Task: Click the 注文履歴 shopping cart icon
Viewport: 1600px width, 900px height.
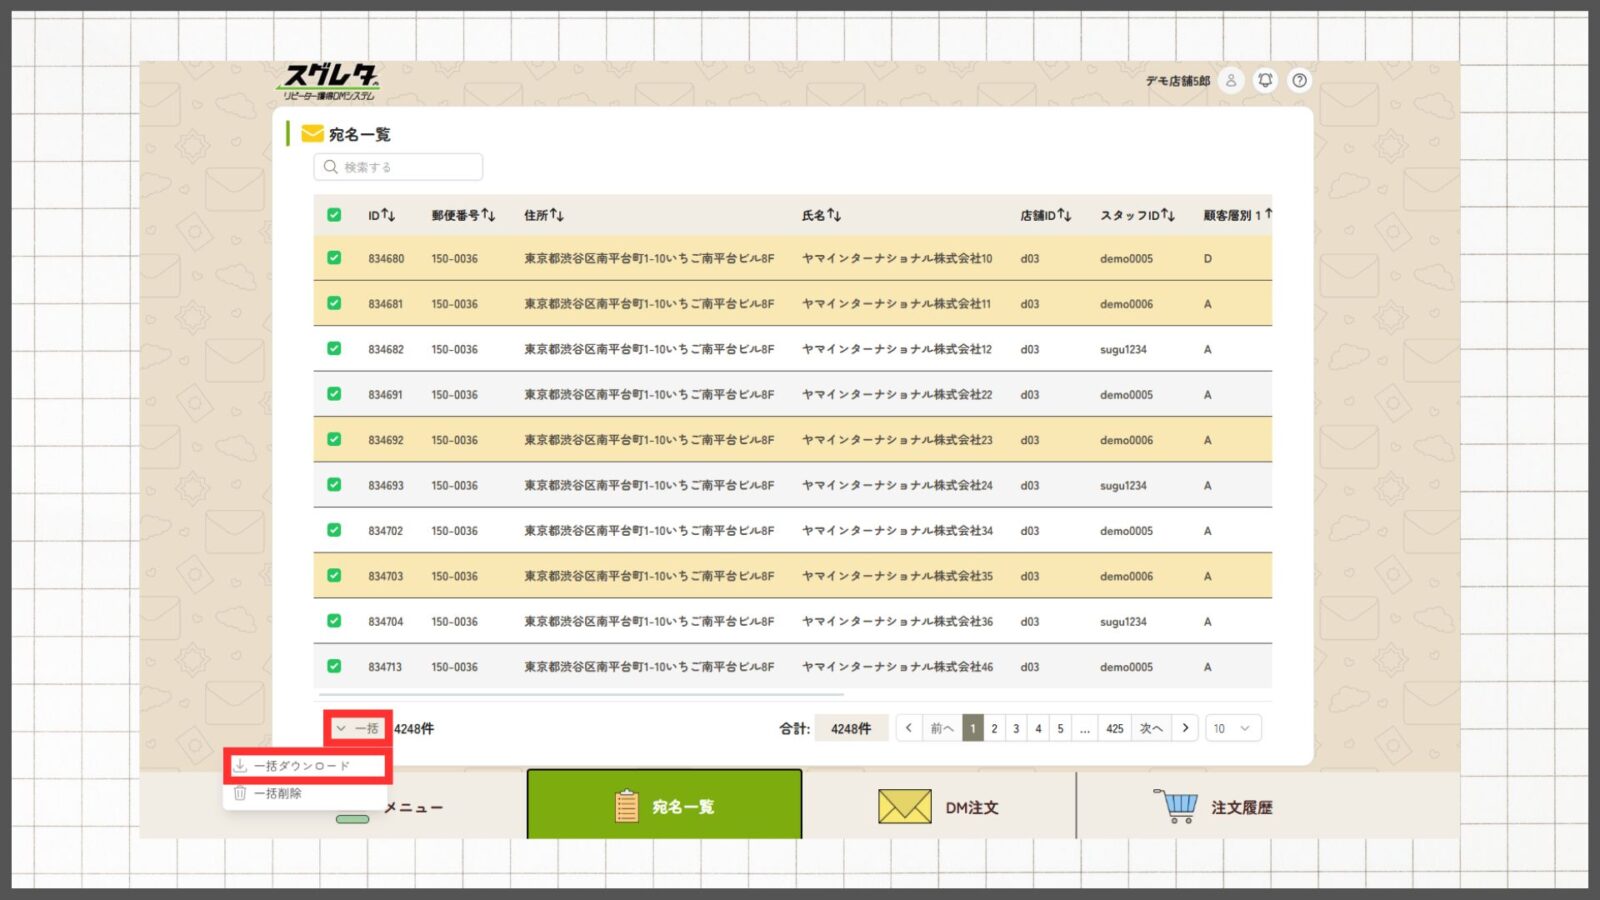Action: (x=1176, y=806)
